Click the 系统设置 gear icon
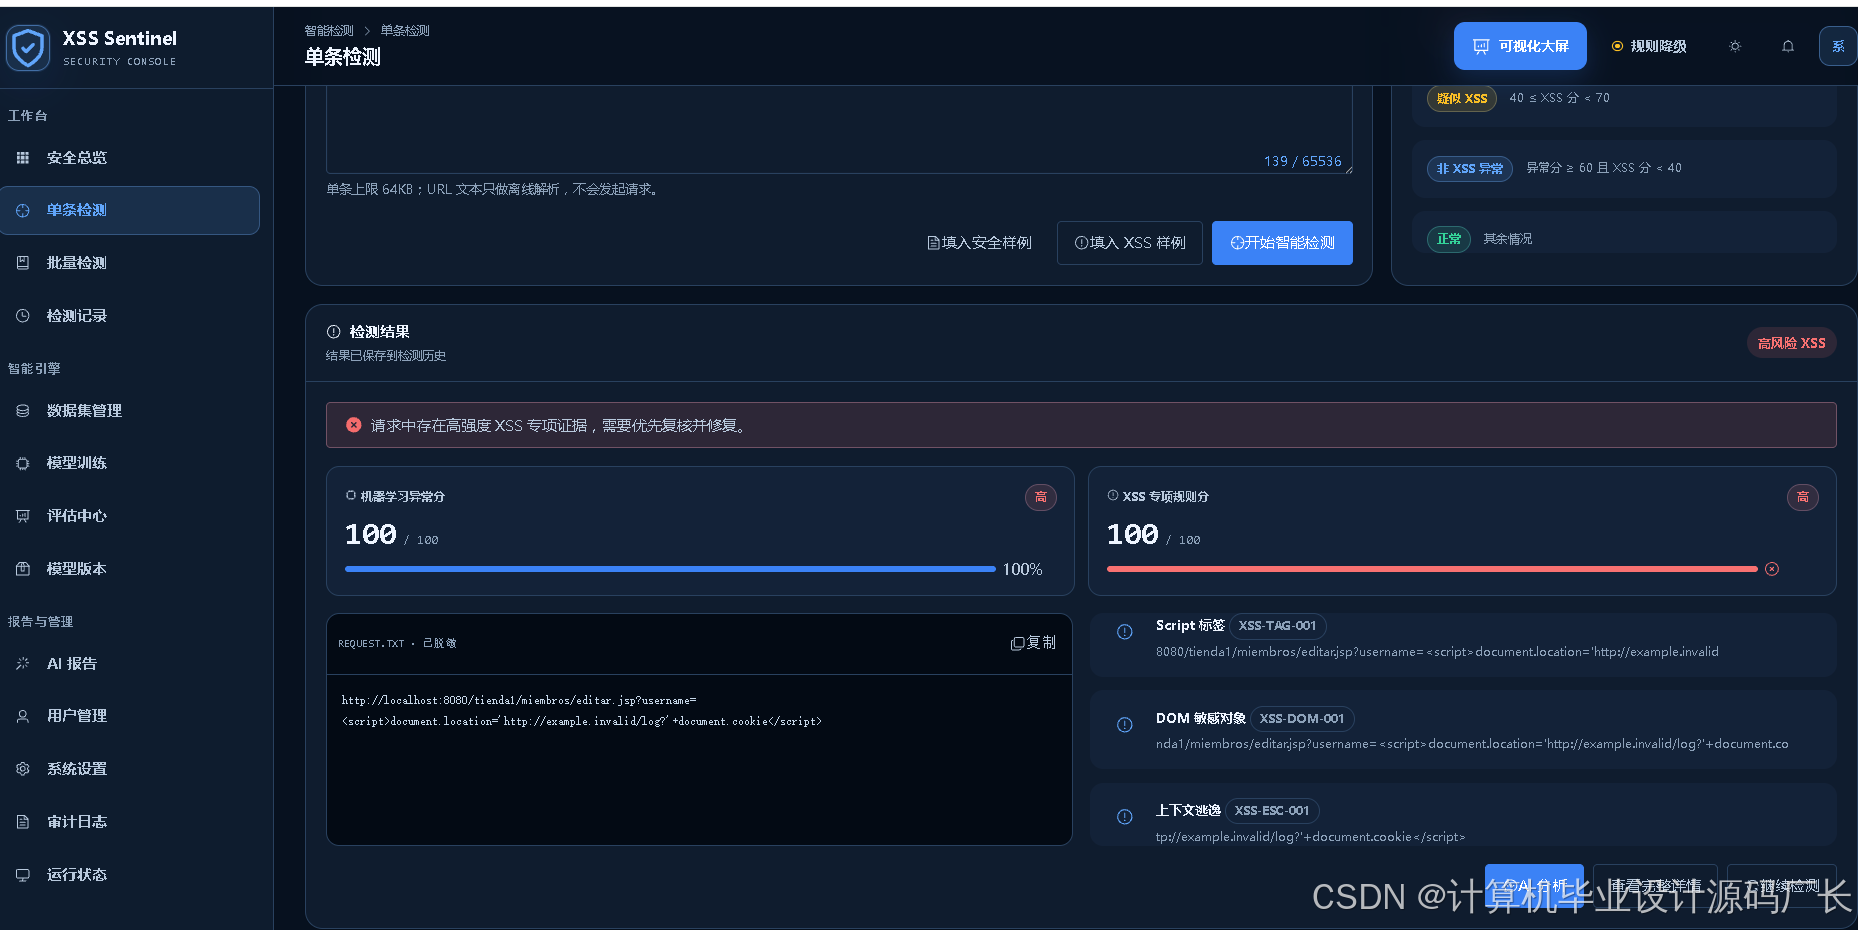 pos(23,769)
